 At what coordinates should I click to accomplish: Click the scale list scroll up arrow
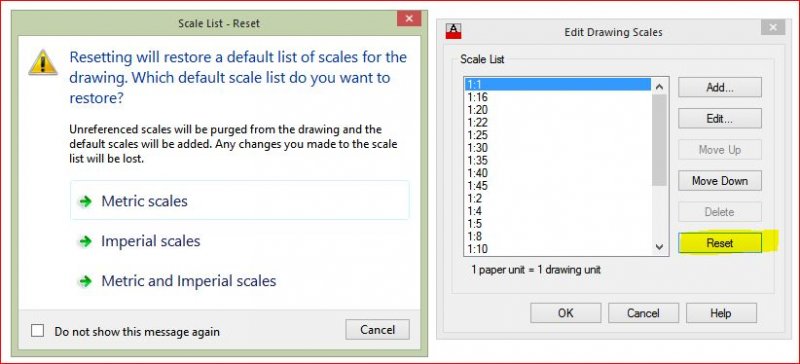[x=659, y=87]
